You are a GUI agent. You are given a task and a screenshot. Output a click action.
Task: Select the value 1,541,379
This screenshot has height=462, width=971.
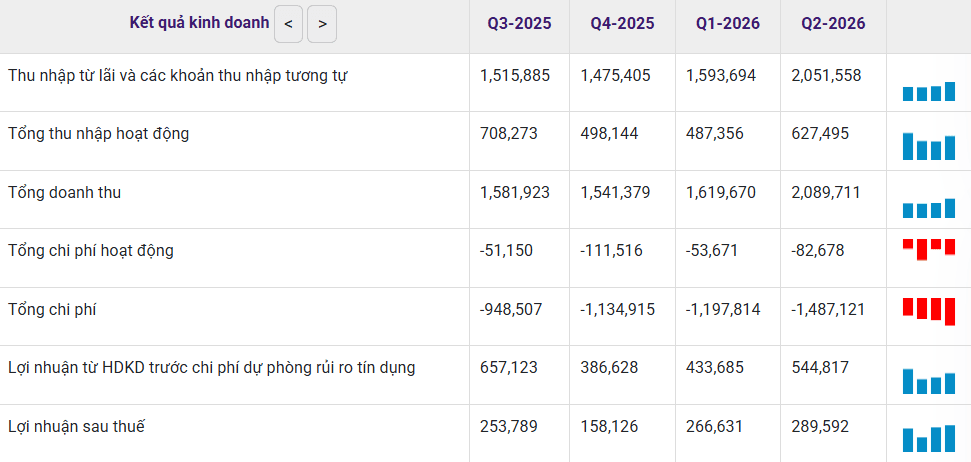pos(616,193)
